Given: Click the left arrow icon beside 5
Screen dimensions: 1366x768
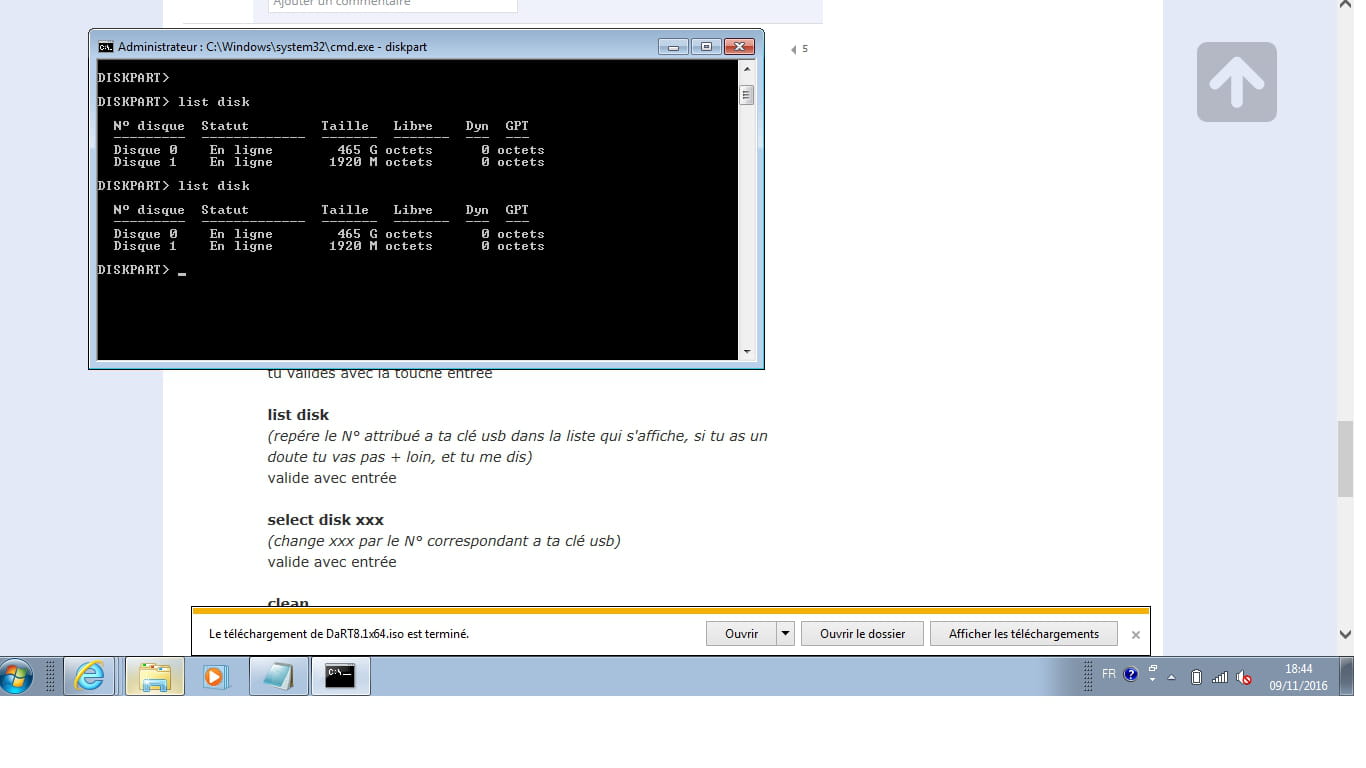Looking at the screenshot, I should coord(794,49).
